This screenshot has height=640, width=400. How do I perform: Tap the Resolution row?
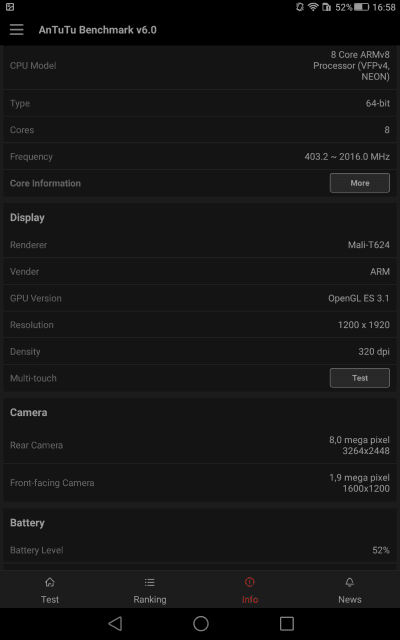pos(200,325)
